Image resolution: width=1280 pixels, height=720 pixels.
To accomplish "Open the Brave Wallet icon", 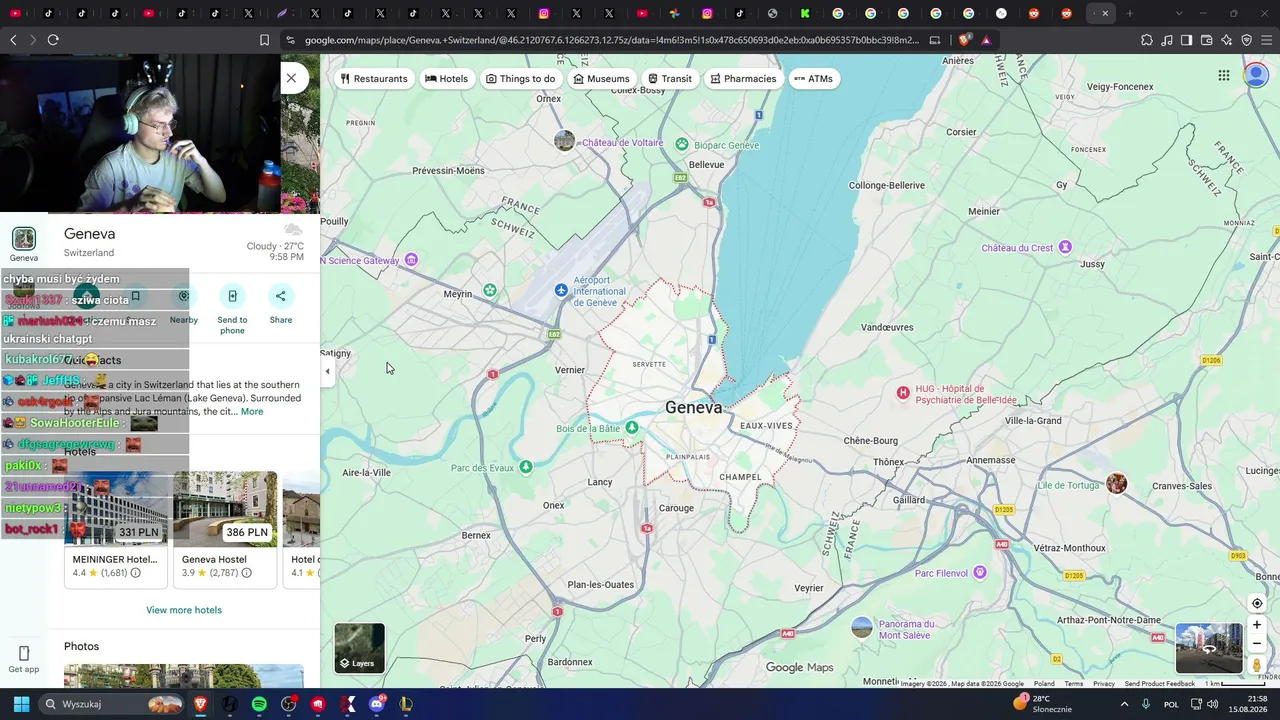I will (x=1206, y=40).
